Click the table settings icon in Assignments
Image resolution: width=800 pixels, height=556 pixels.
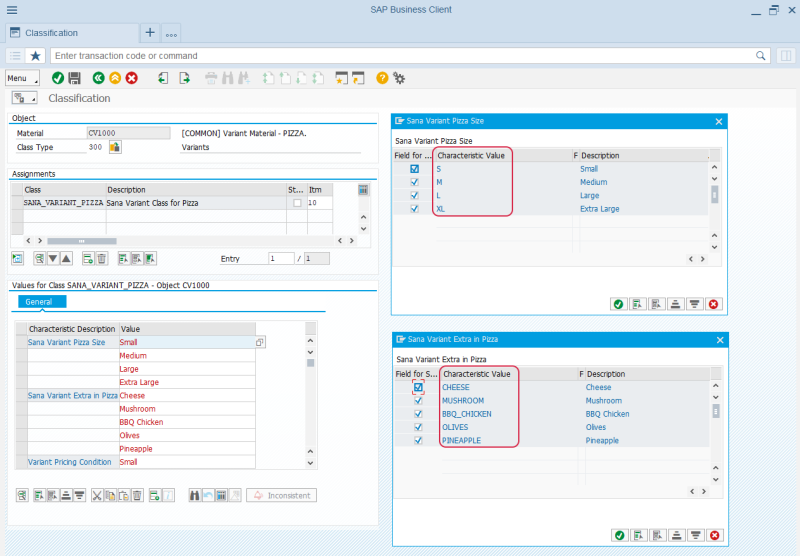363,190
